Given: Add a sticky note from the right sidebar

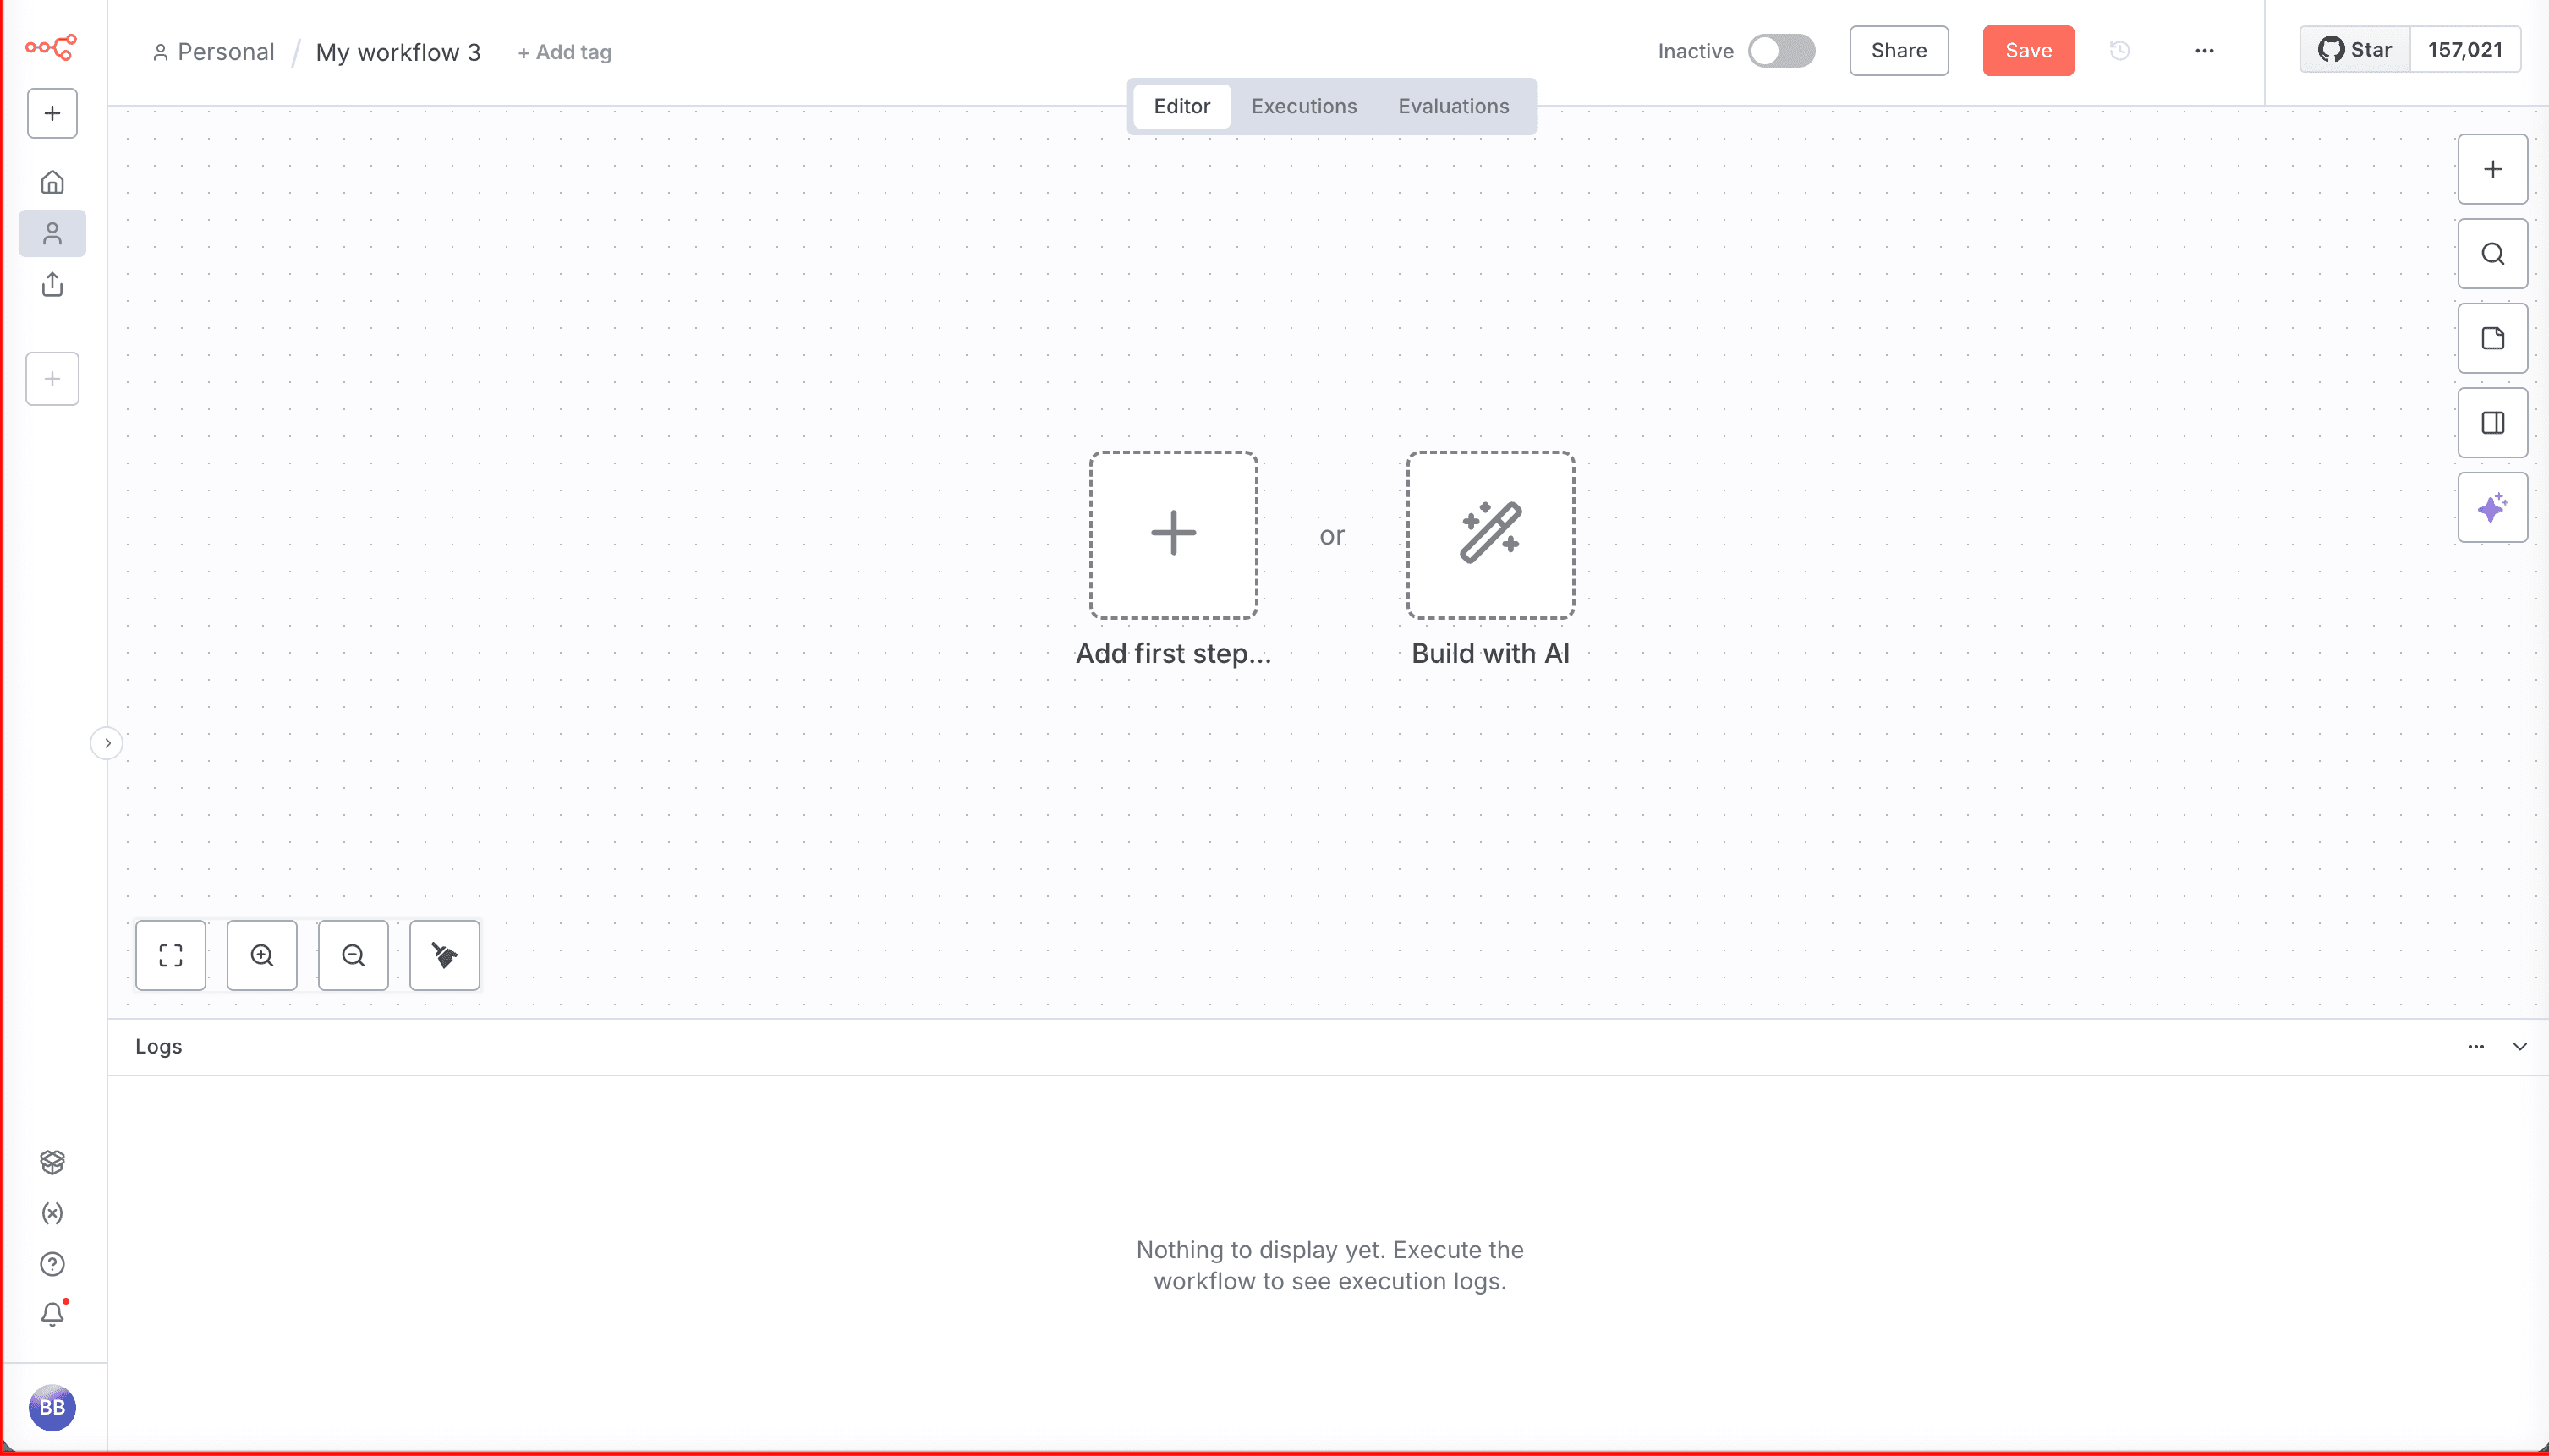Looking at the screenshot, I should click(2492, 338).
